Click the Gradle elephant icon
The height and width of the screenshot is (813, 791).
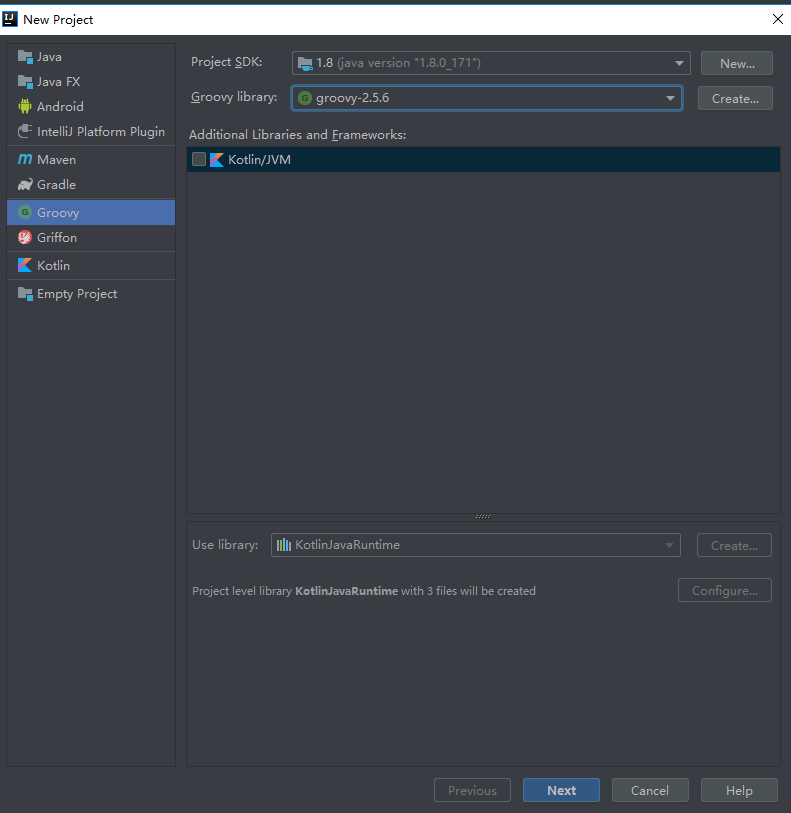[x=25, y=185]
